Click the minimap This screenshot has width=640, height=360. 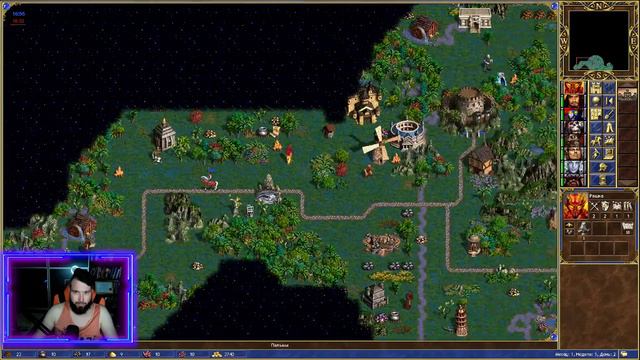(x=599, y=40)
